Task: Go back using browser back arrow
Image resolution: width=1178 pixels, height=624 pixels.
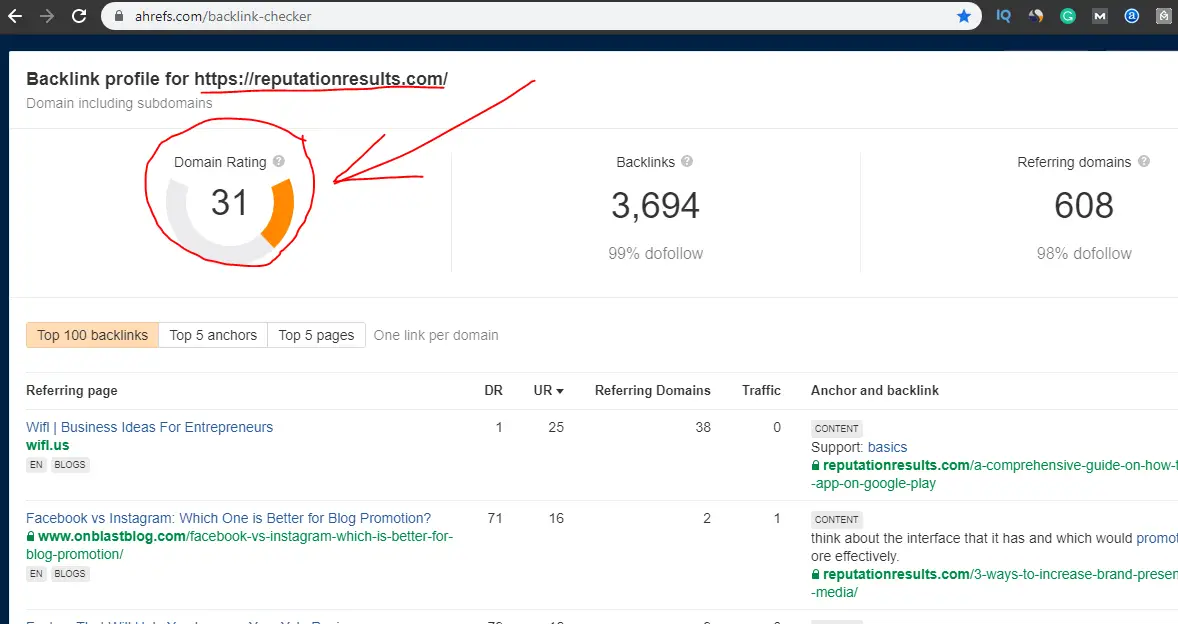Action: coord(15,16)
